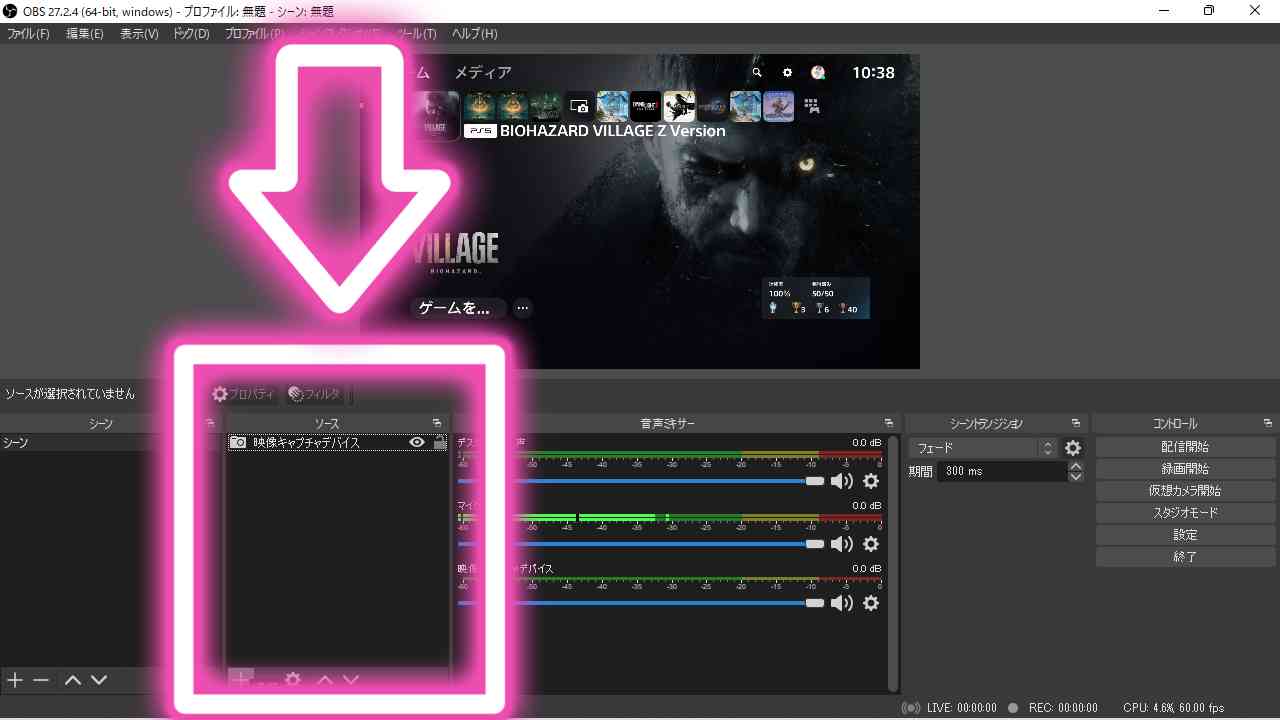Undock the ソース panel with its pop-out icon
This screenshot has width=1280, height=720.
(437, 423)
